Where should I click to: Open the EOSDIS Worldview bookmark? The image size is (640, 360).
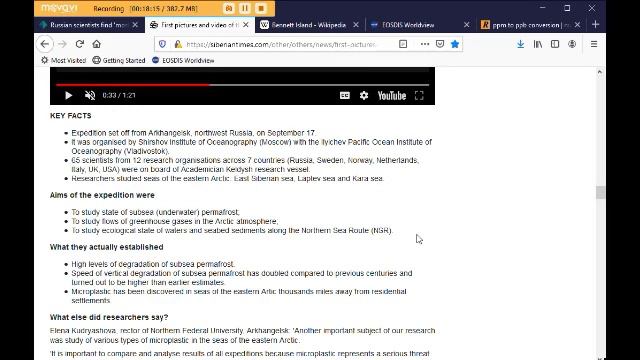pyautogui.click(x=183, y=60)
